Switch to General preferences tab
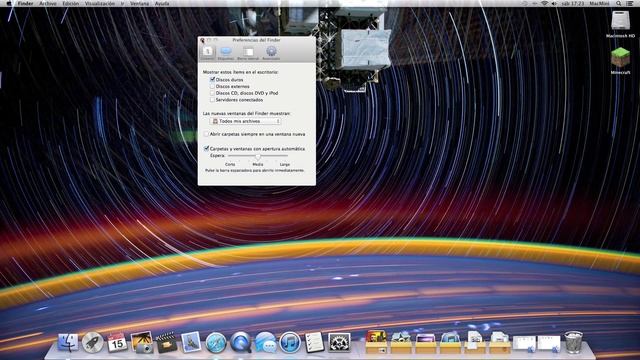The width and height of the screenshot is (640, 360). point(207,53)
